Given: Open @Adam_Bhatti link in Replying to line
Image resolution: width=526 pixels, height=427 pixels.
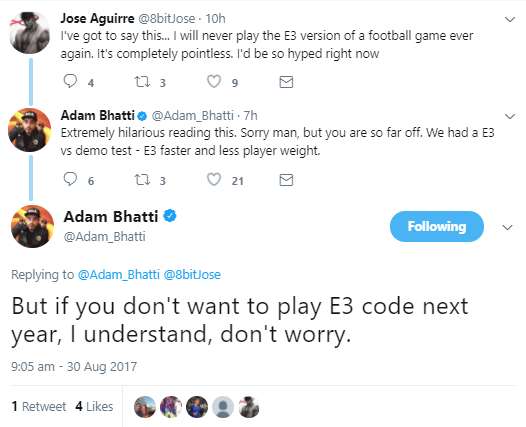Looking at the screenshot, I should click(x=119, y=275).
